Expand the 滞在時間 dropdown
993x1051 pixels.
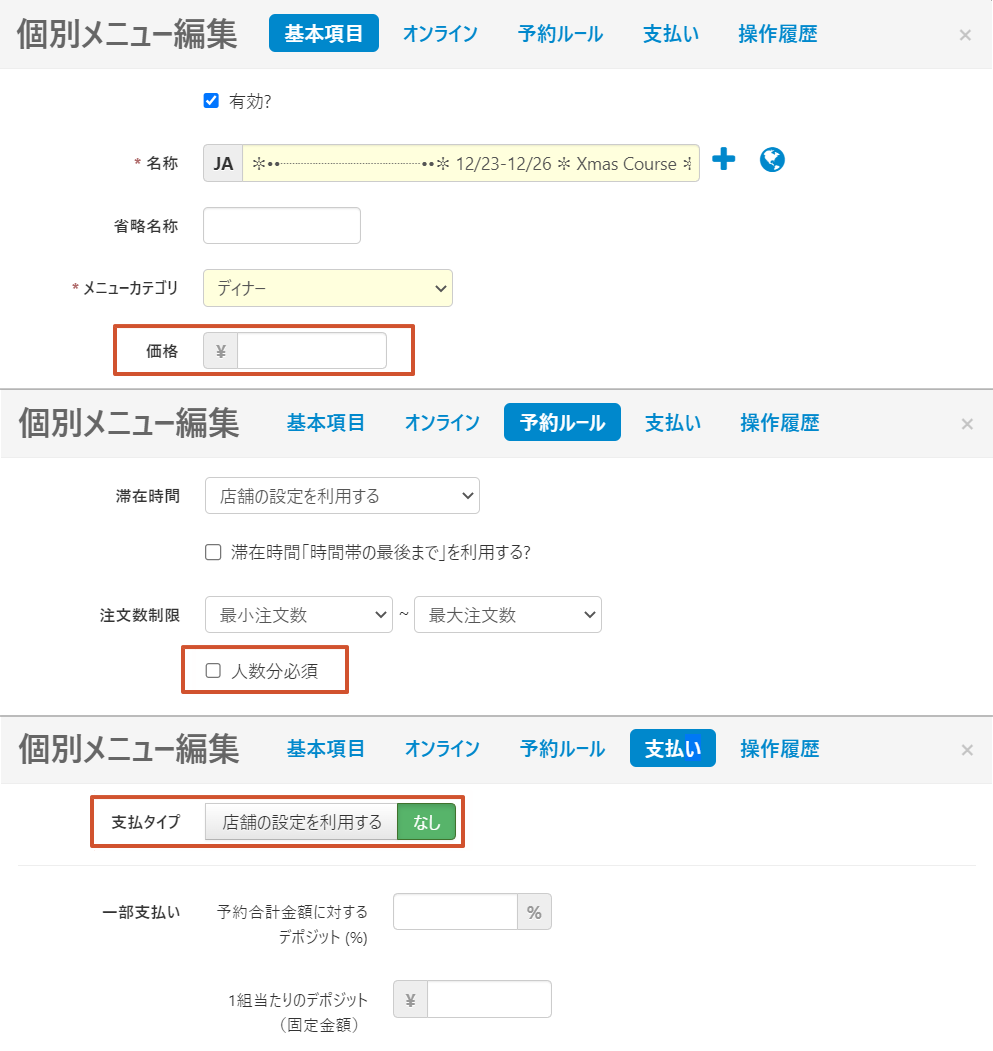[342, 495]
